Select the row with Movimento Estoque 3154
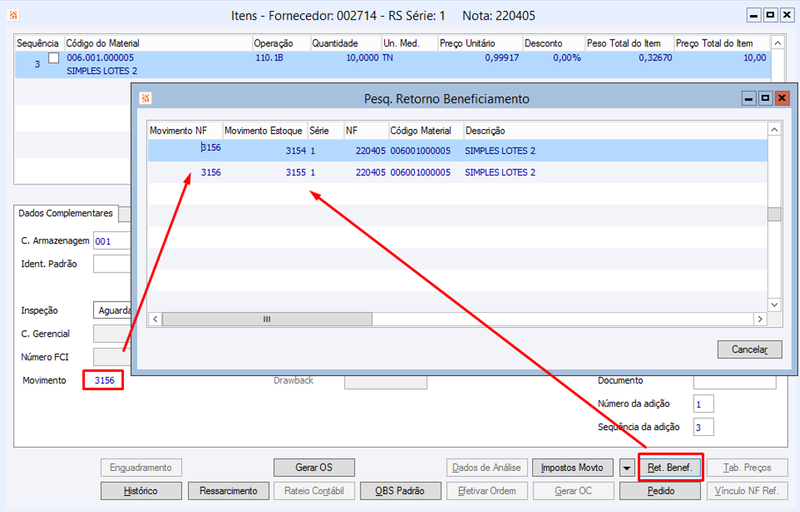This screenshot has height=512, width=800. (458, 150)
